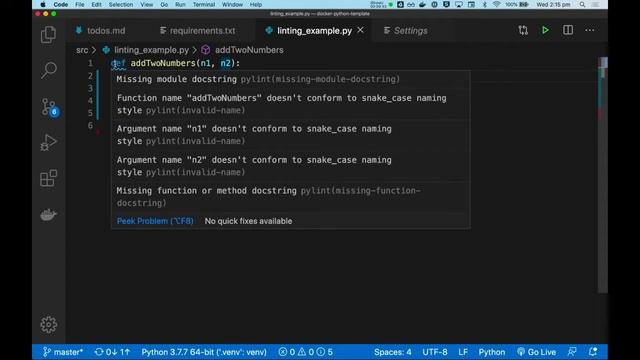This screenshot has width=640, height=360.
Task: Open notifications bell in status bar
Action: (x=593, y=352)
